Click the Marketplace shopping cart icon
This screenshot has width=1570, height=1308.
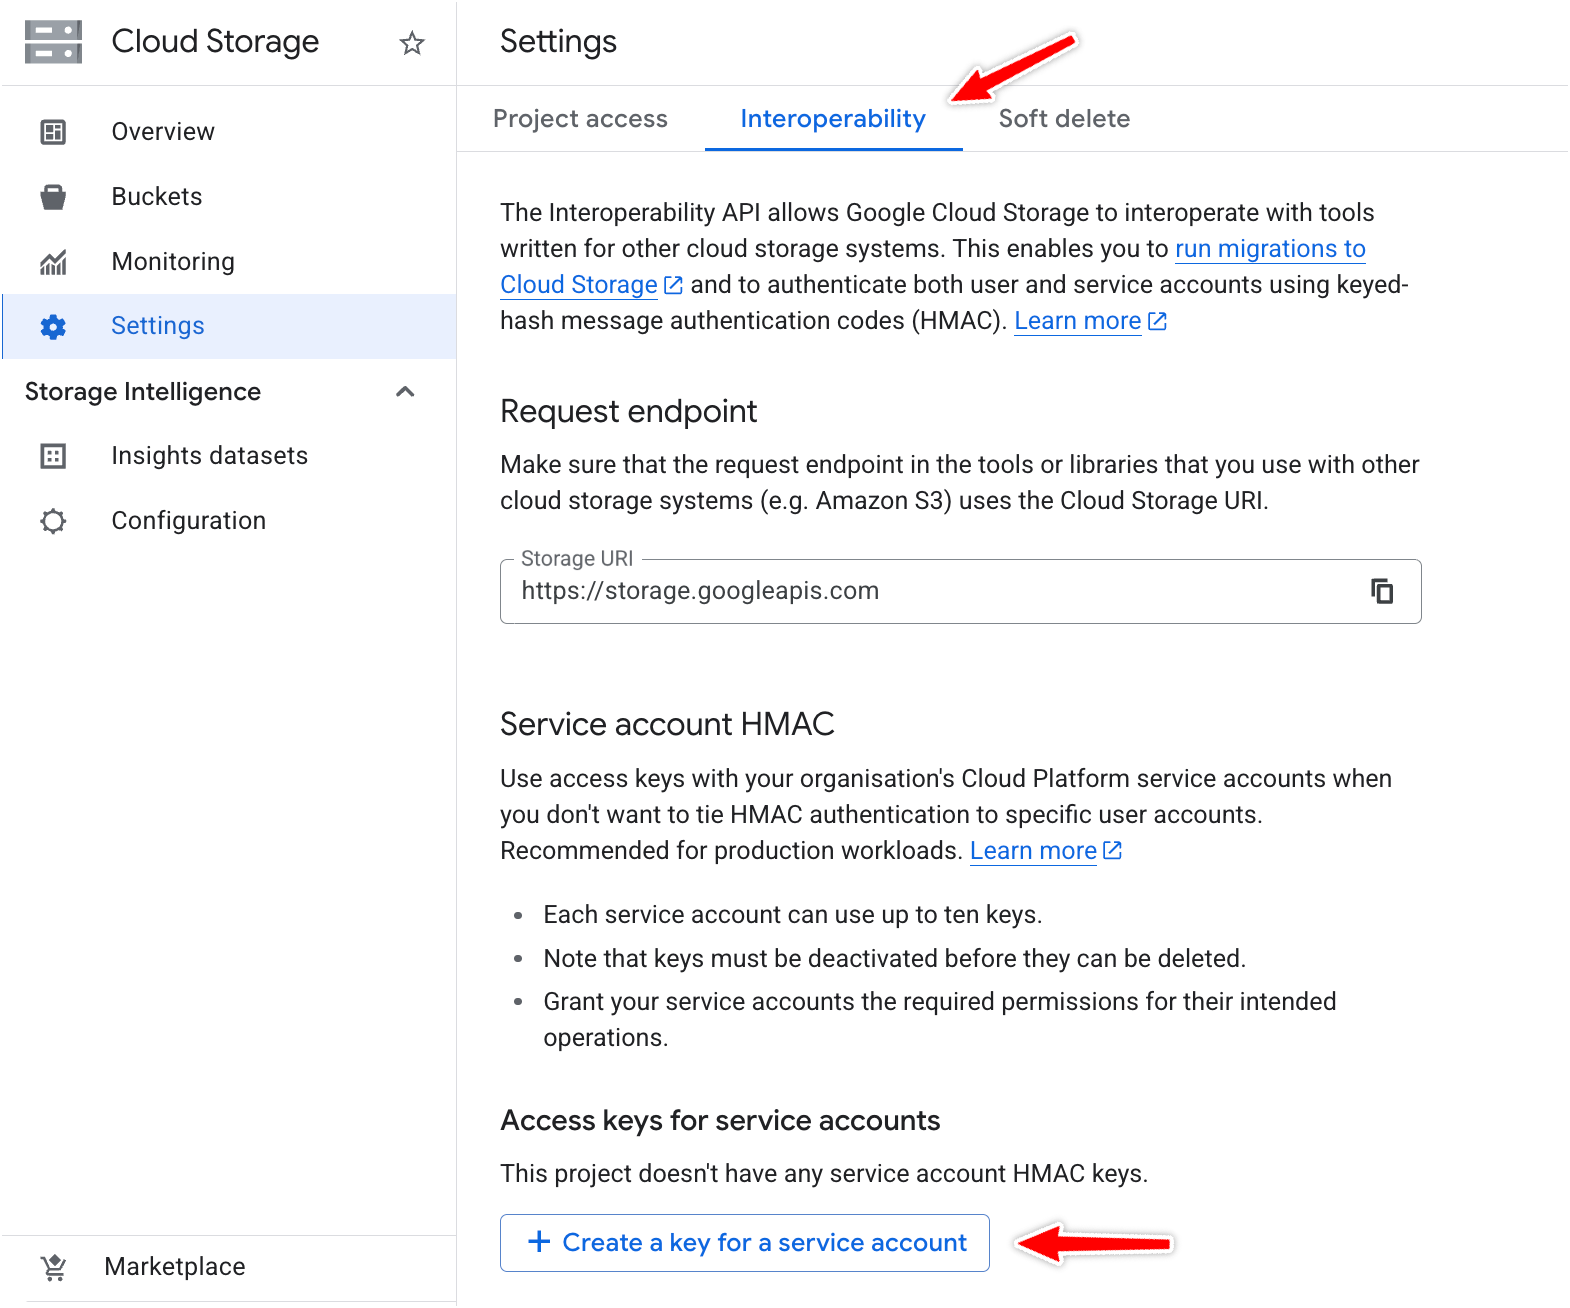pyautogui.click(x=54, y=1267)
